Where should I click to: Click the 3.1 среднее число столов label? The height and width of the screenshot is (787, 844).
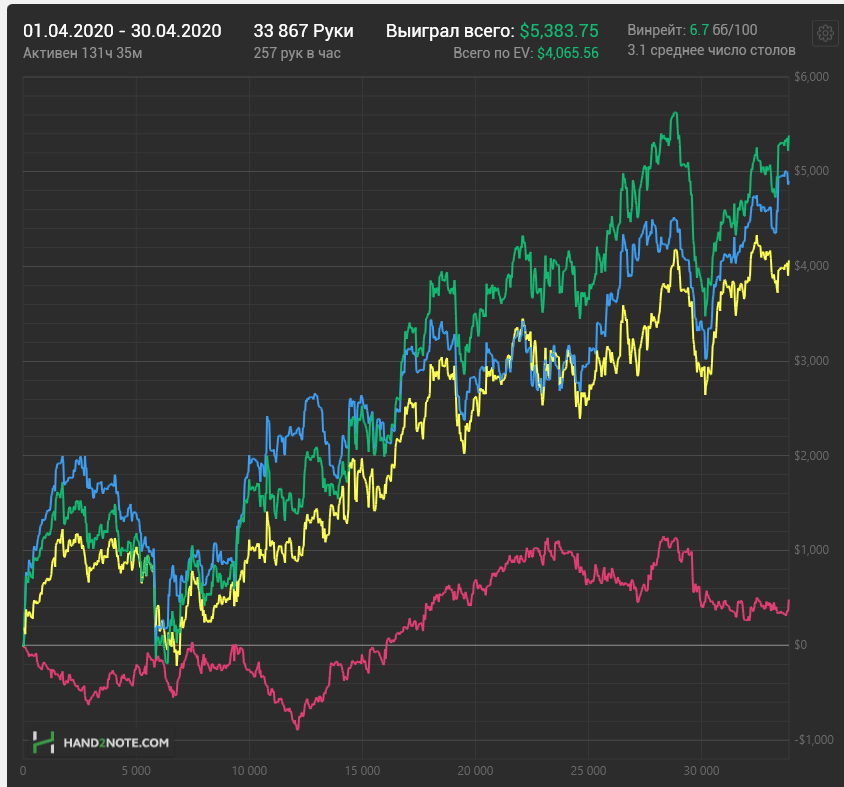coord(711,50)
